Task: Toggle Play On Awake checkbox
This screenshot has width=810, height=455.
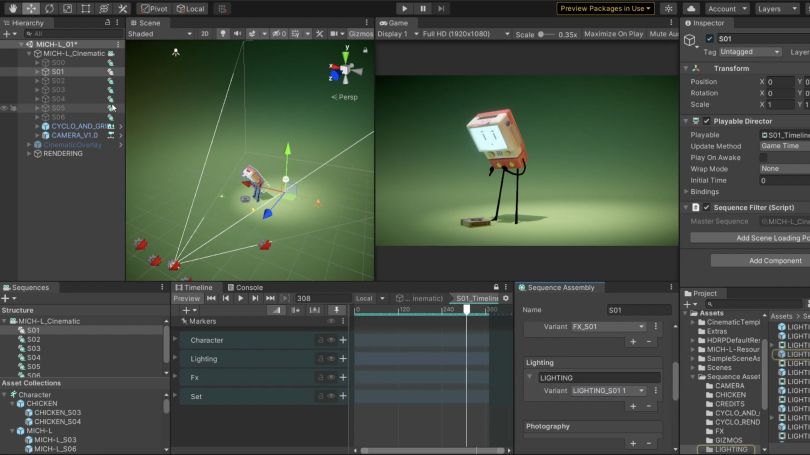Action: (x=763, y=158)
